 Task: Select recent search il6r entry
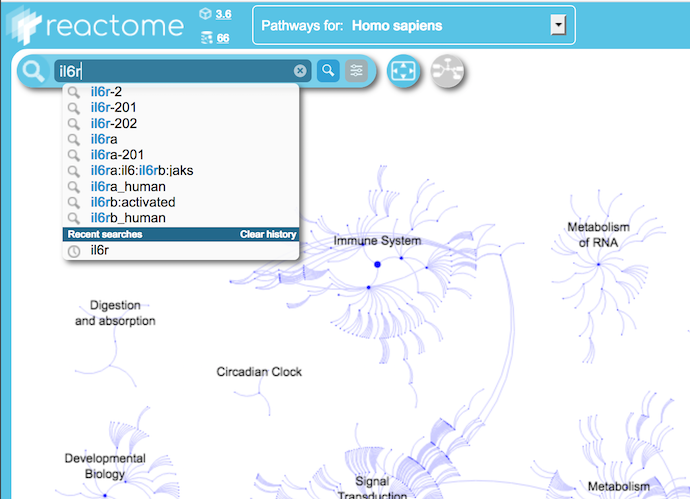point(99,250)
